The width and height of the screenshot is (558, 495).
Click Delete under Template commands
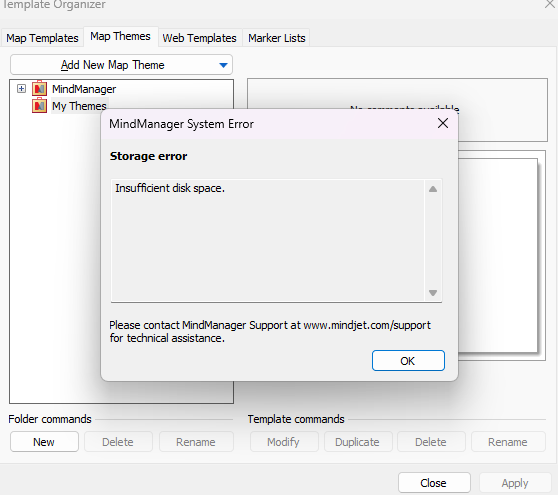[x=431, y=442]
